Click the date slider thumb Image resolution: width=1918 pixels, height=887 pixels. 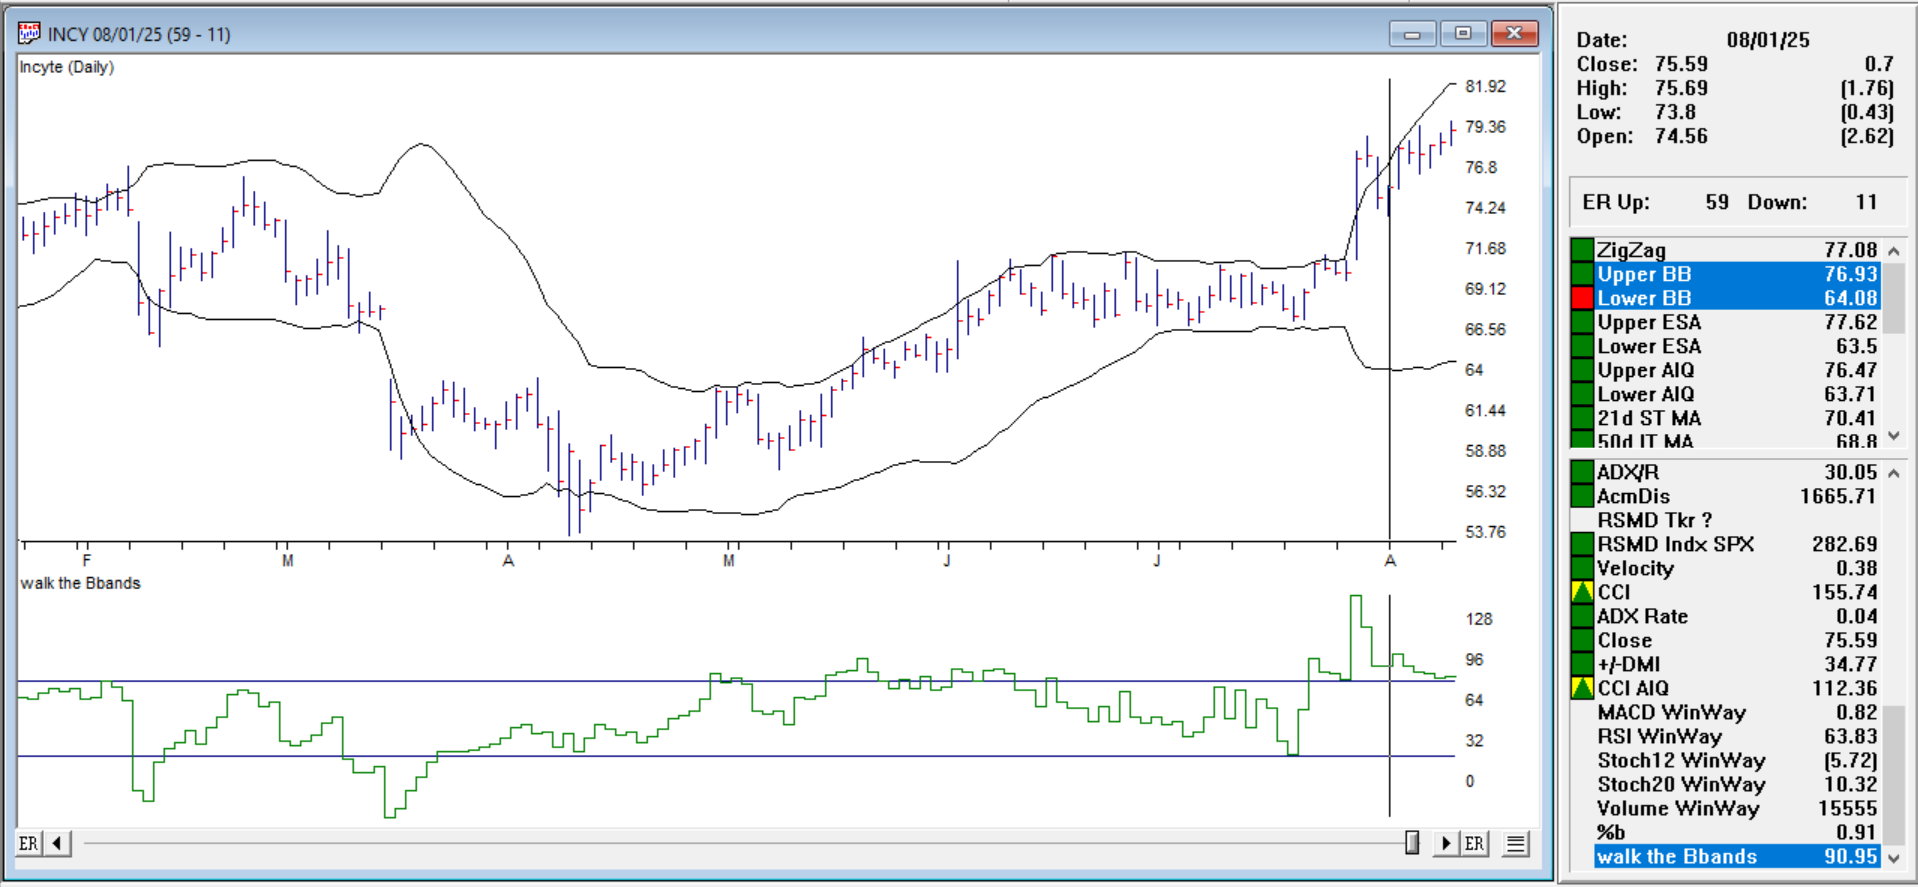coord(1412,843)
